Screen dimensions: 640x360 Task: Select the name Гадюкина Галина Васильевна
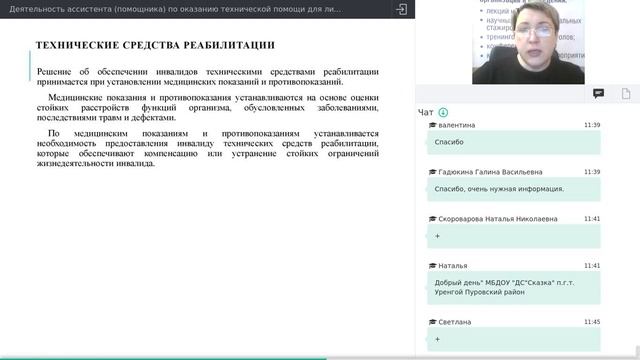click(490, 172)
